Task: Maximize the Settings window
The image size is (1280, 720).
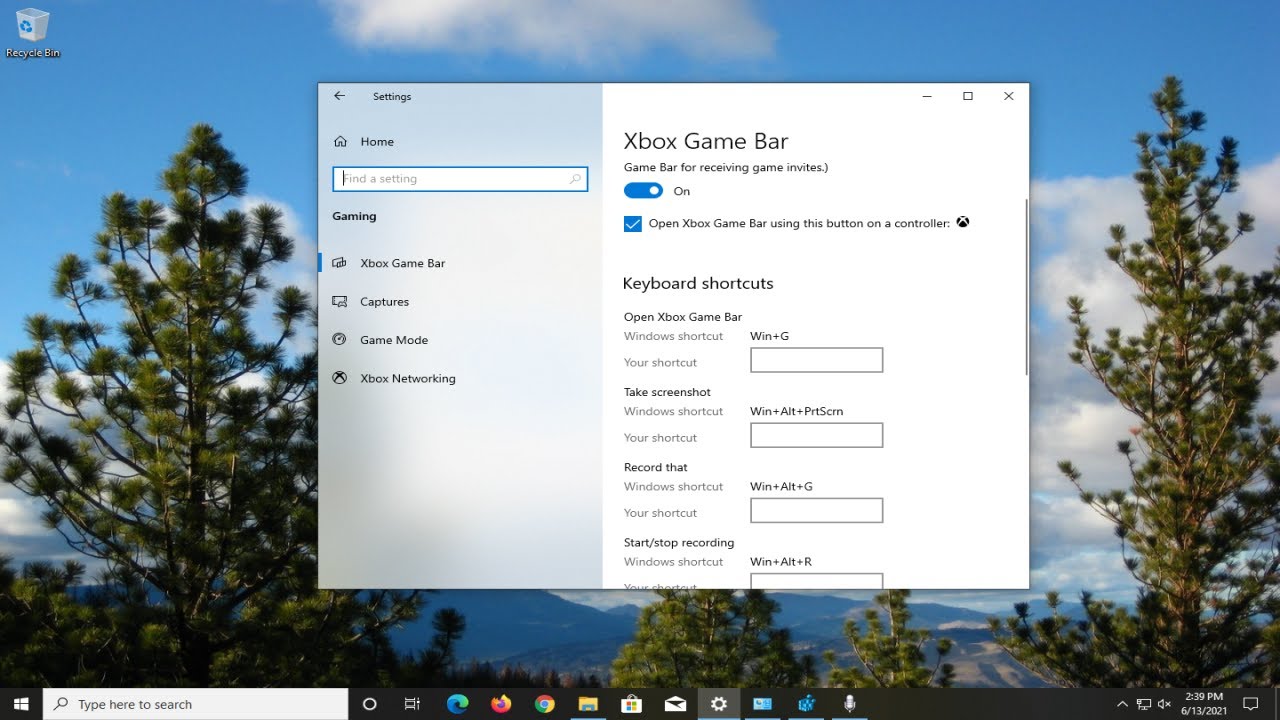Action: tap(968, 96)
